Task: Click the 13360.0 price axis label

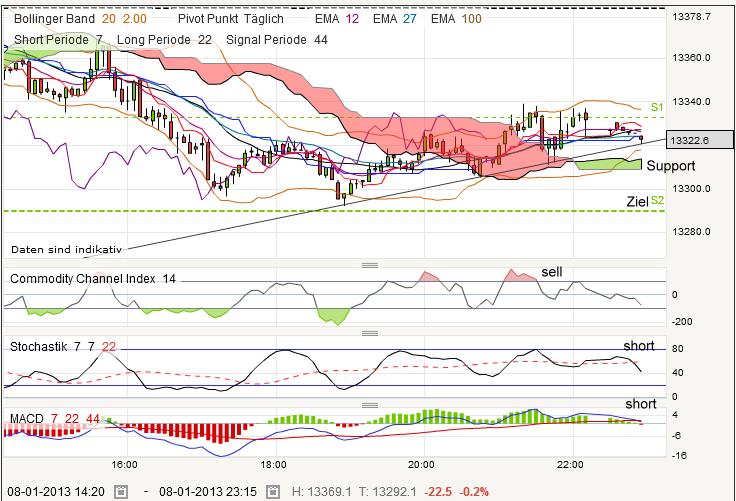Action: [691, 58]
